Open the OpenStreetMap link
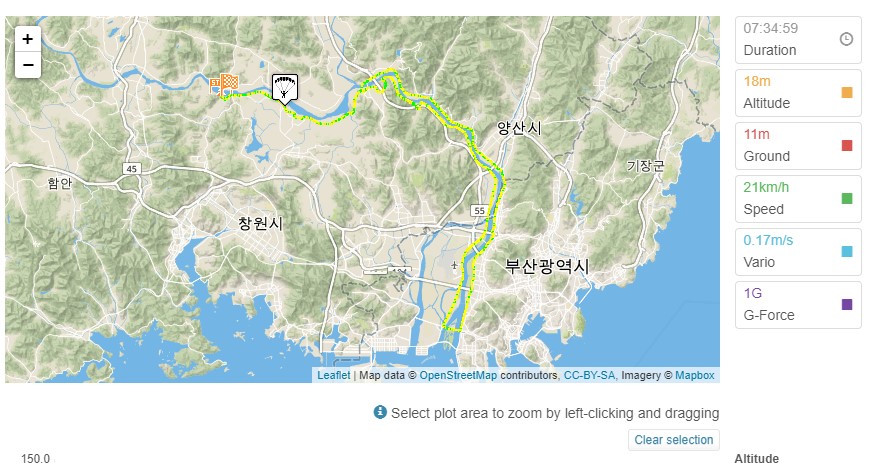Viewport: 870px width, 463px height. coord(458,375)
